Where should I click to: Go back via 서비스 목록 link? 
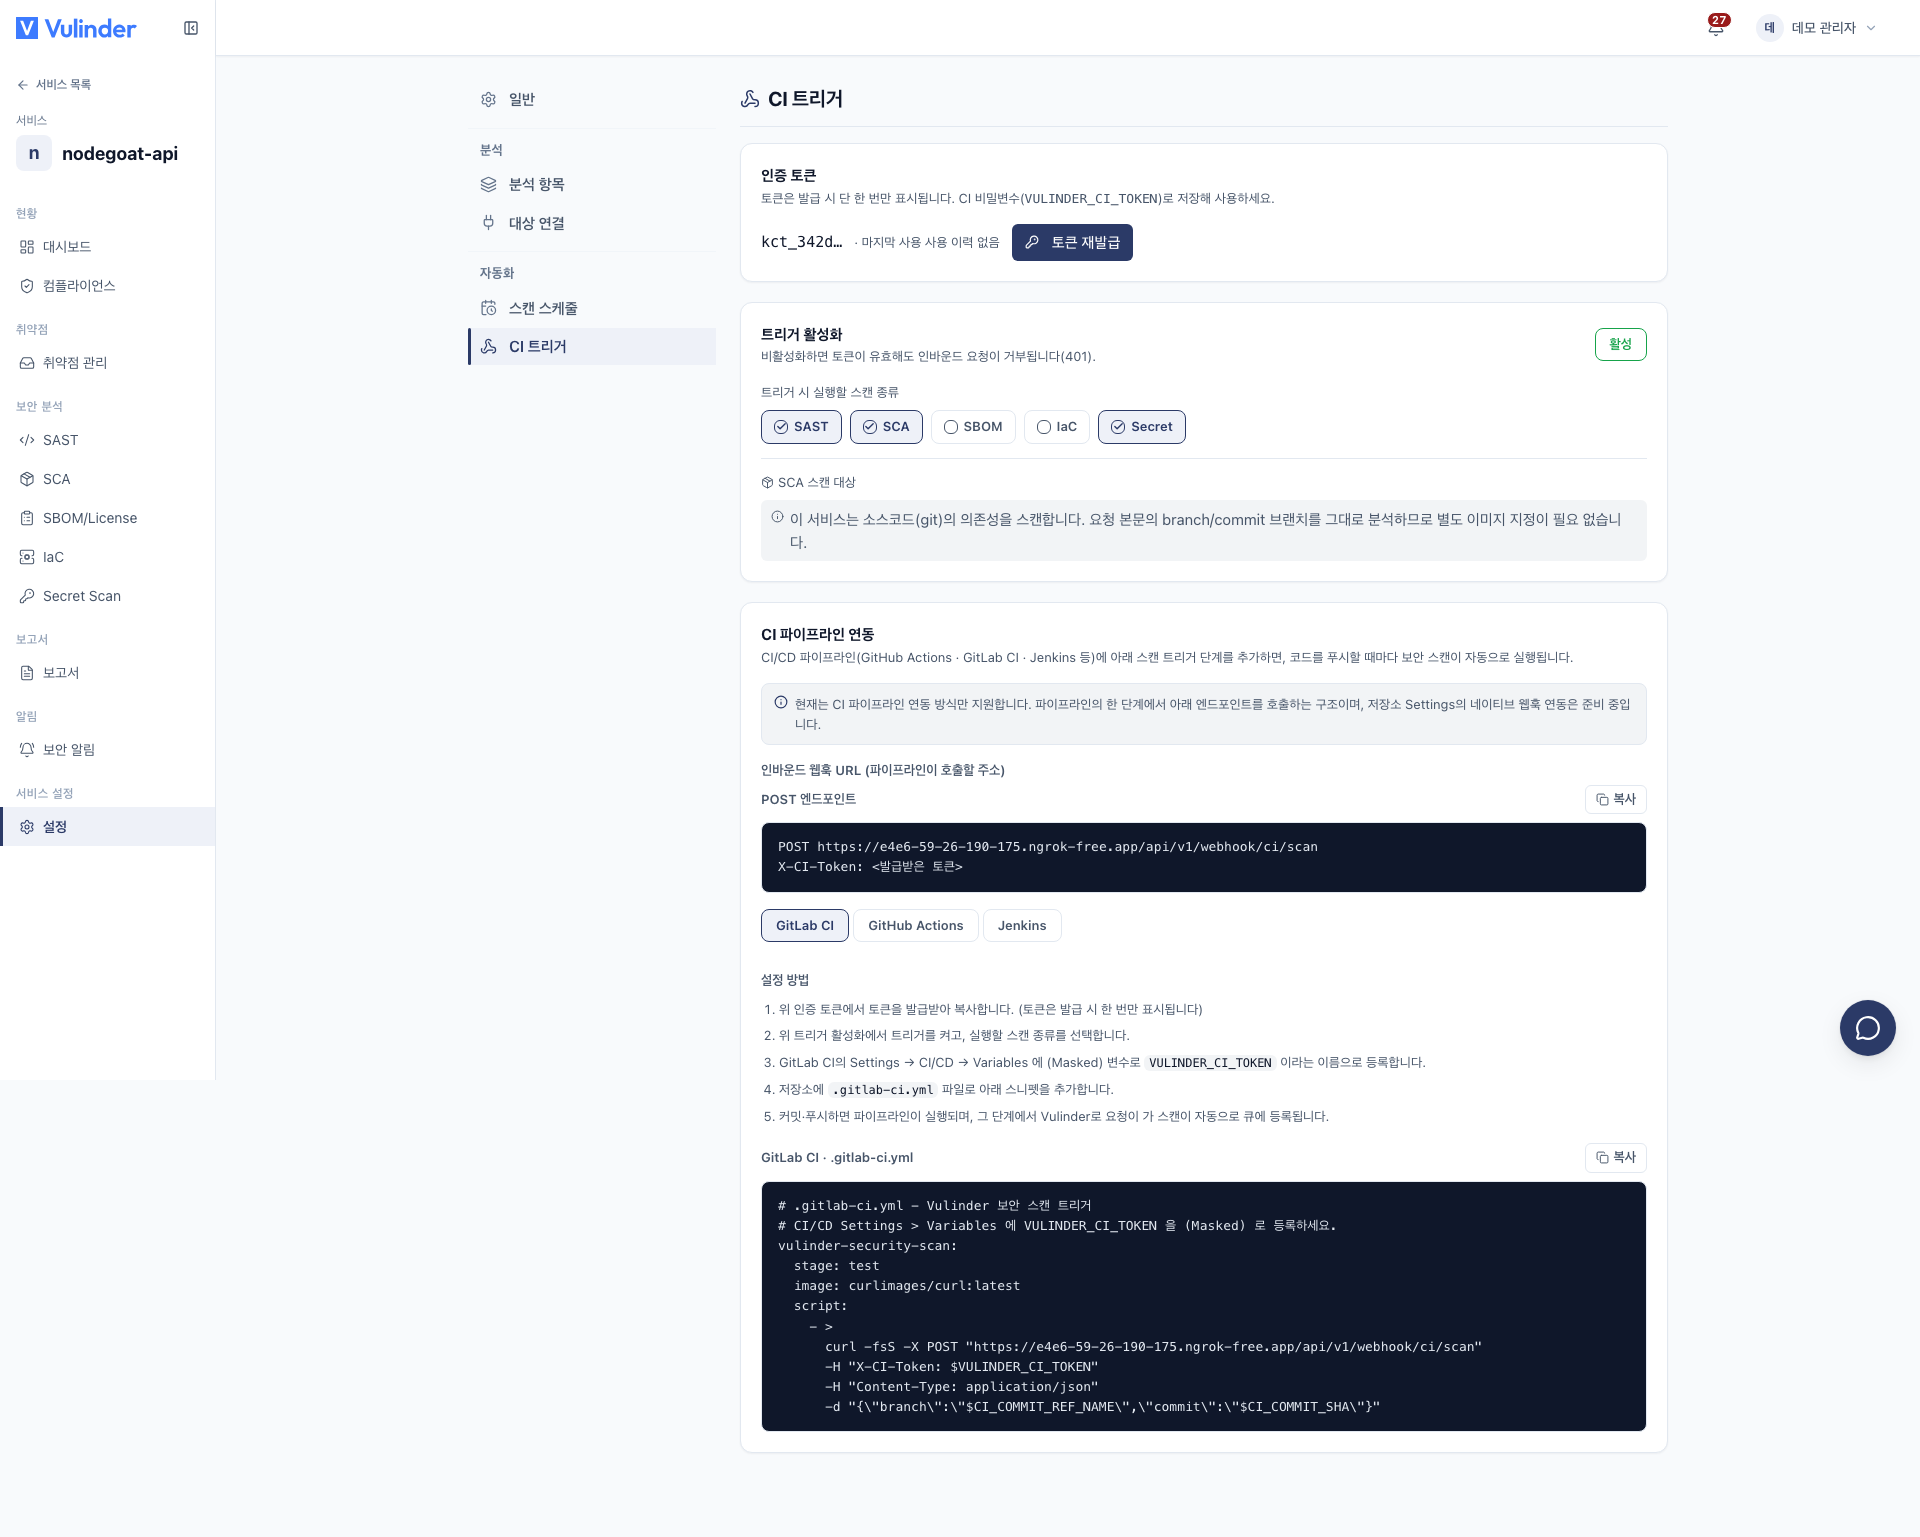54,84
